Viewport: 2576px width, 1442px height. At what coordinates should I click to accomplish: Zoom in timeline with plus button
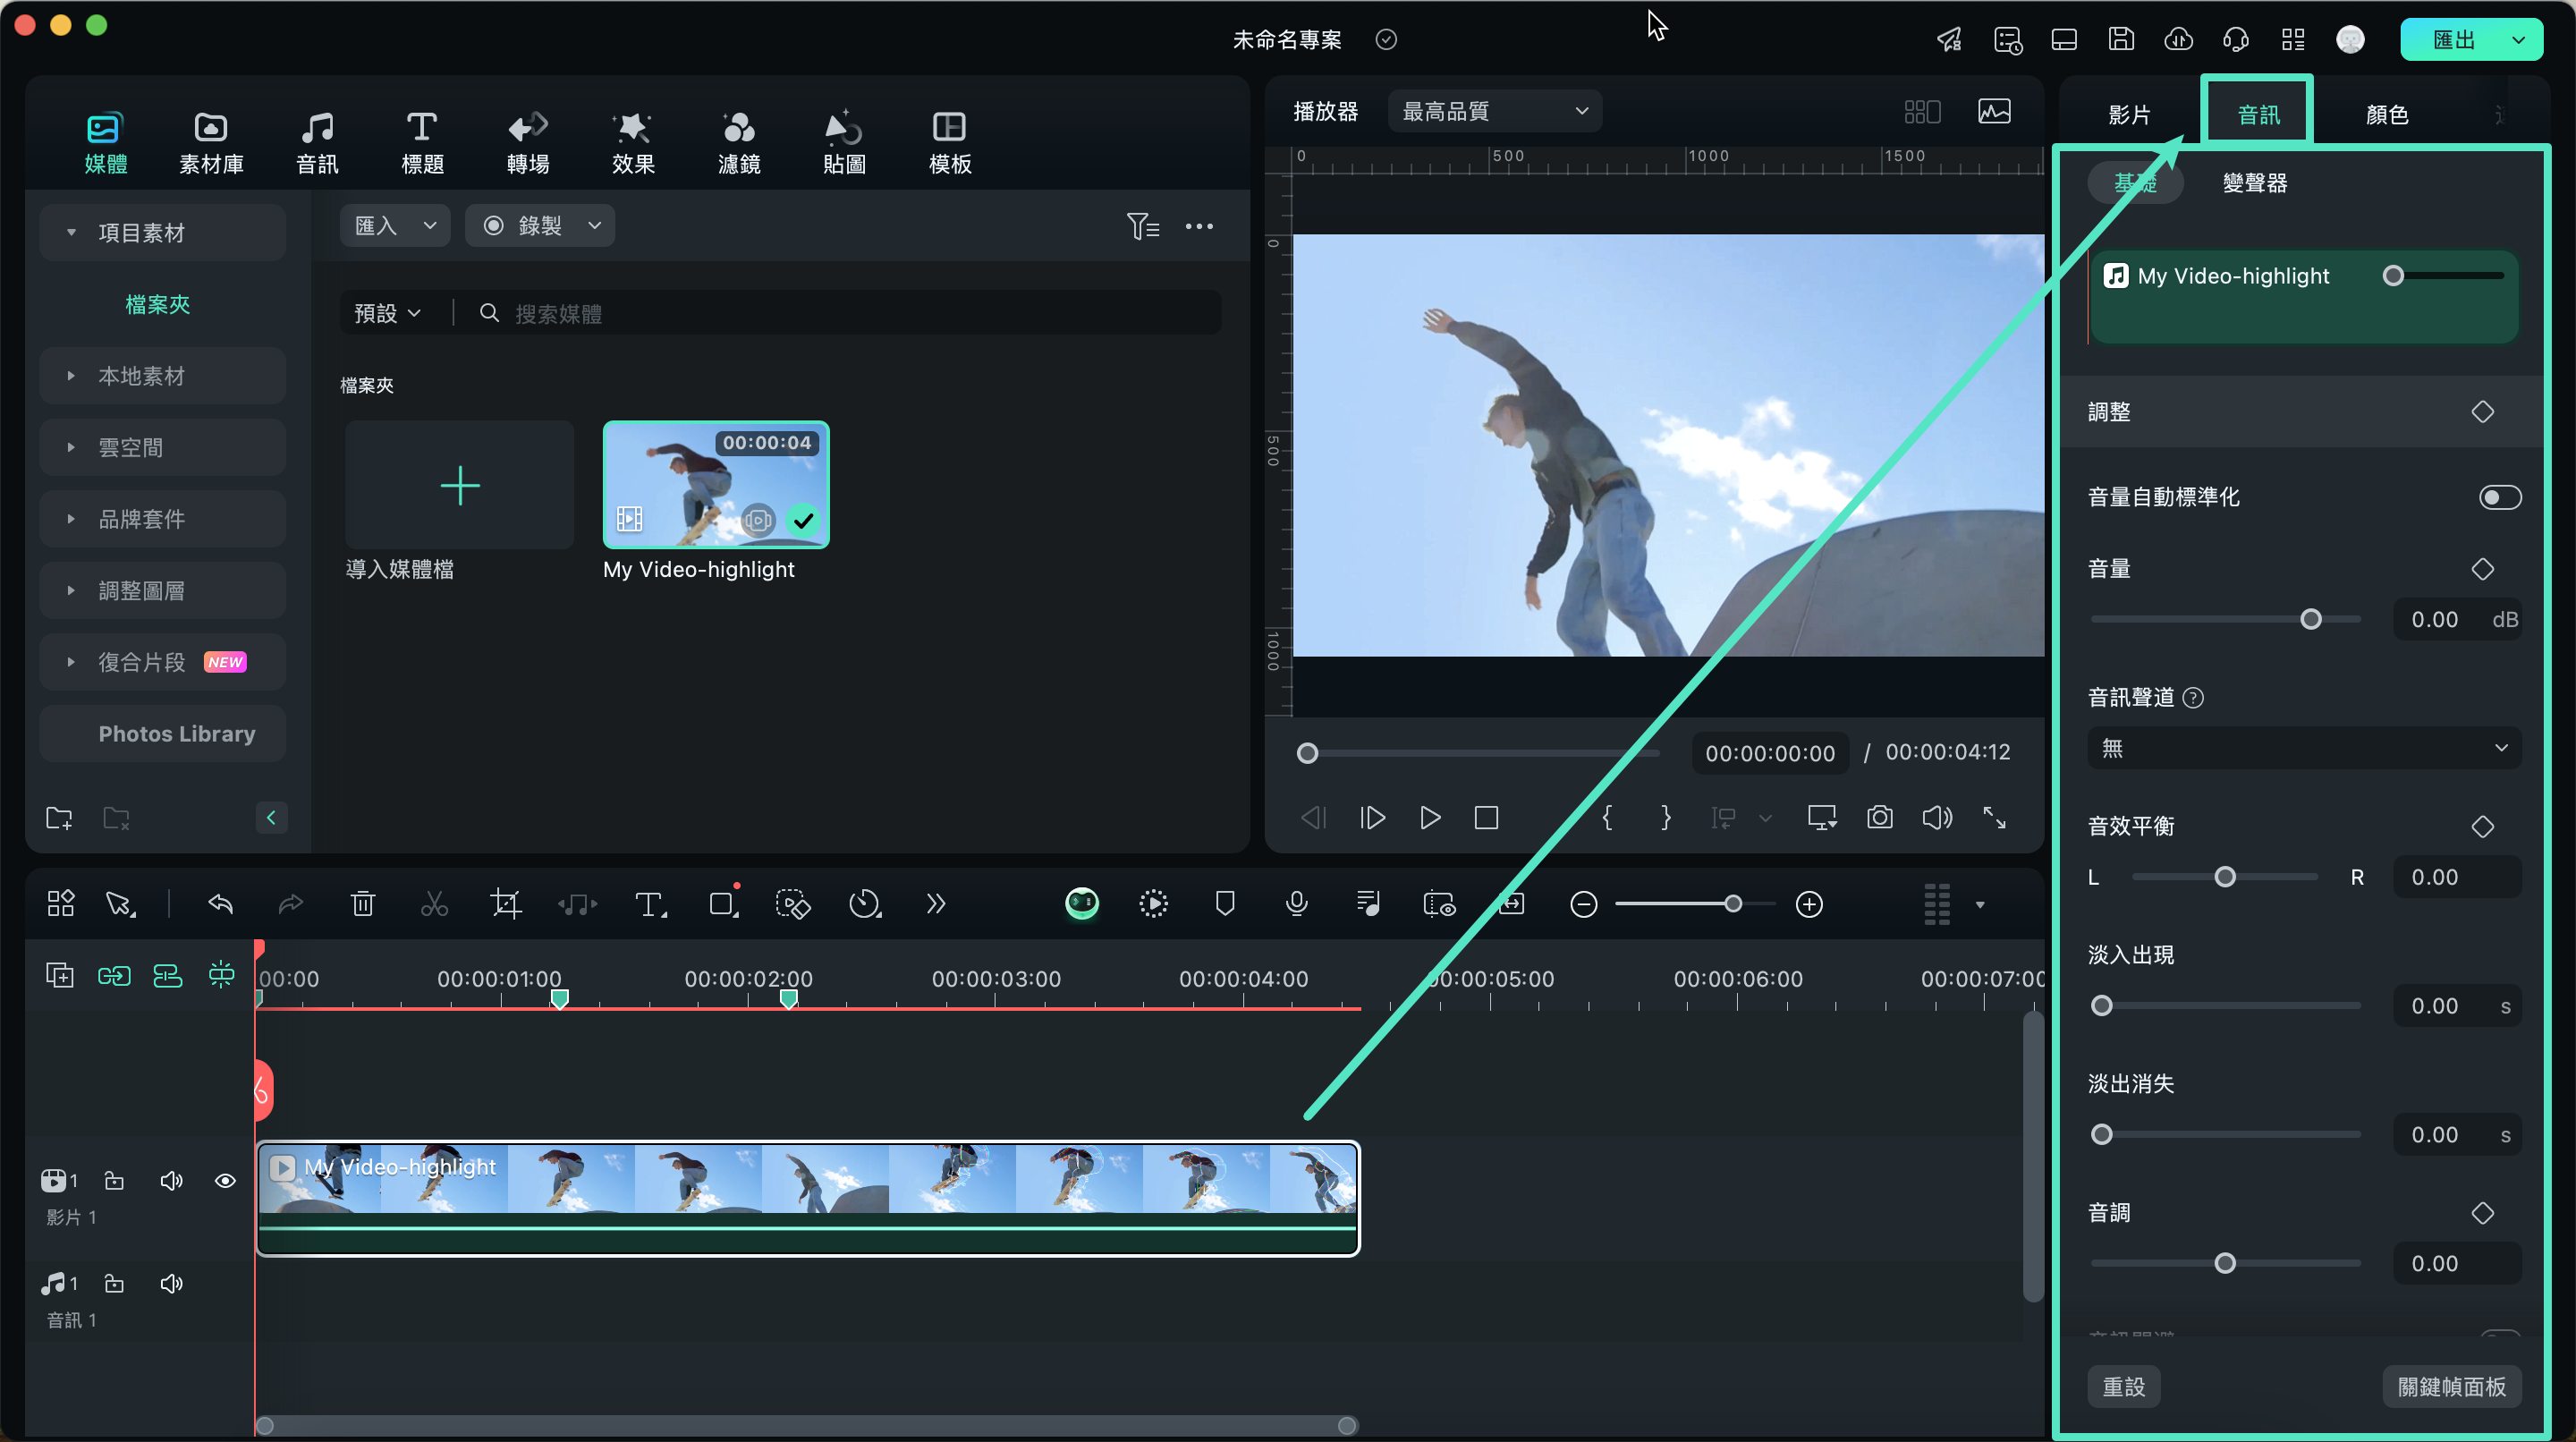(1808, 904)
